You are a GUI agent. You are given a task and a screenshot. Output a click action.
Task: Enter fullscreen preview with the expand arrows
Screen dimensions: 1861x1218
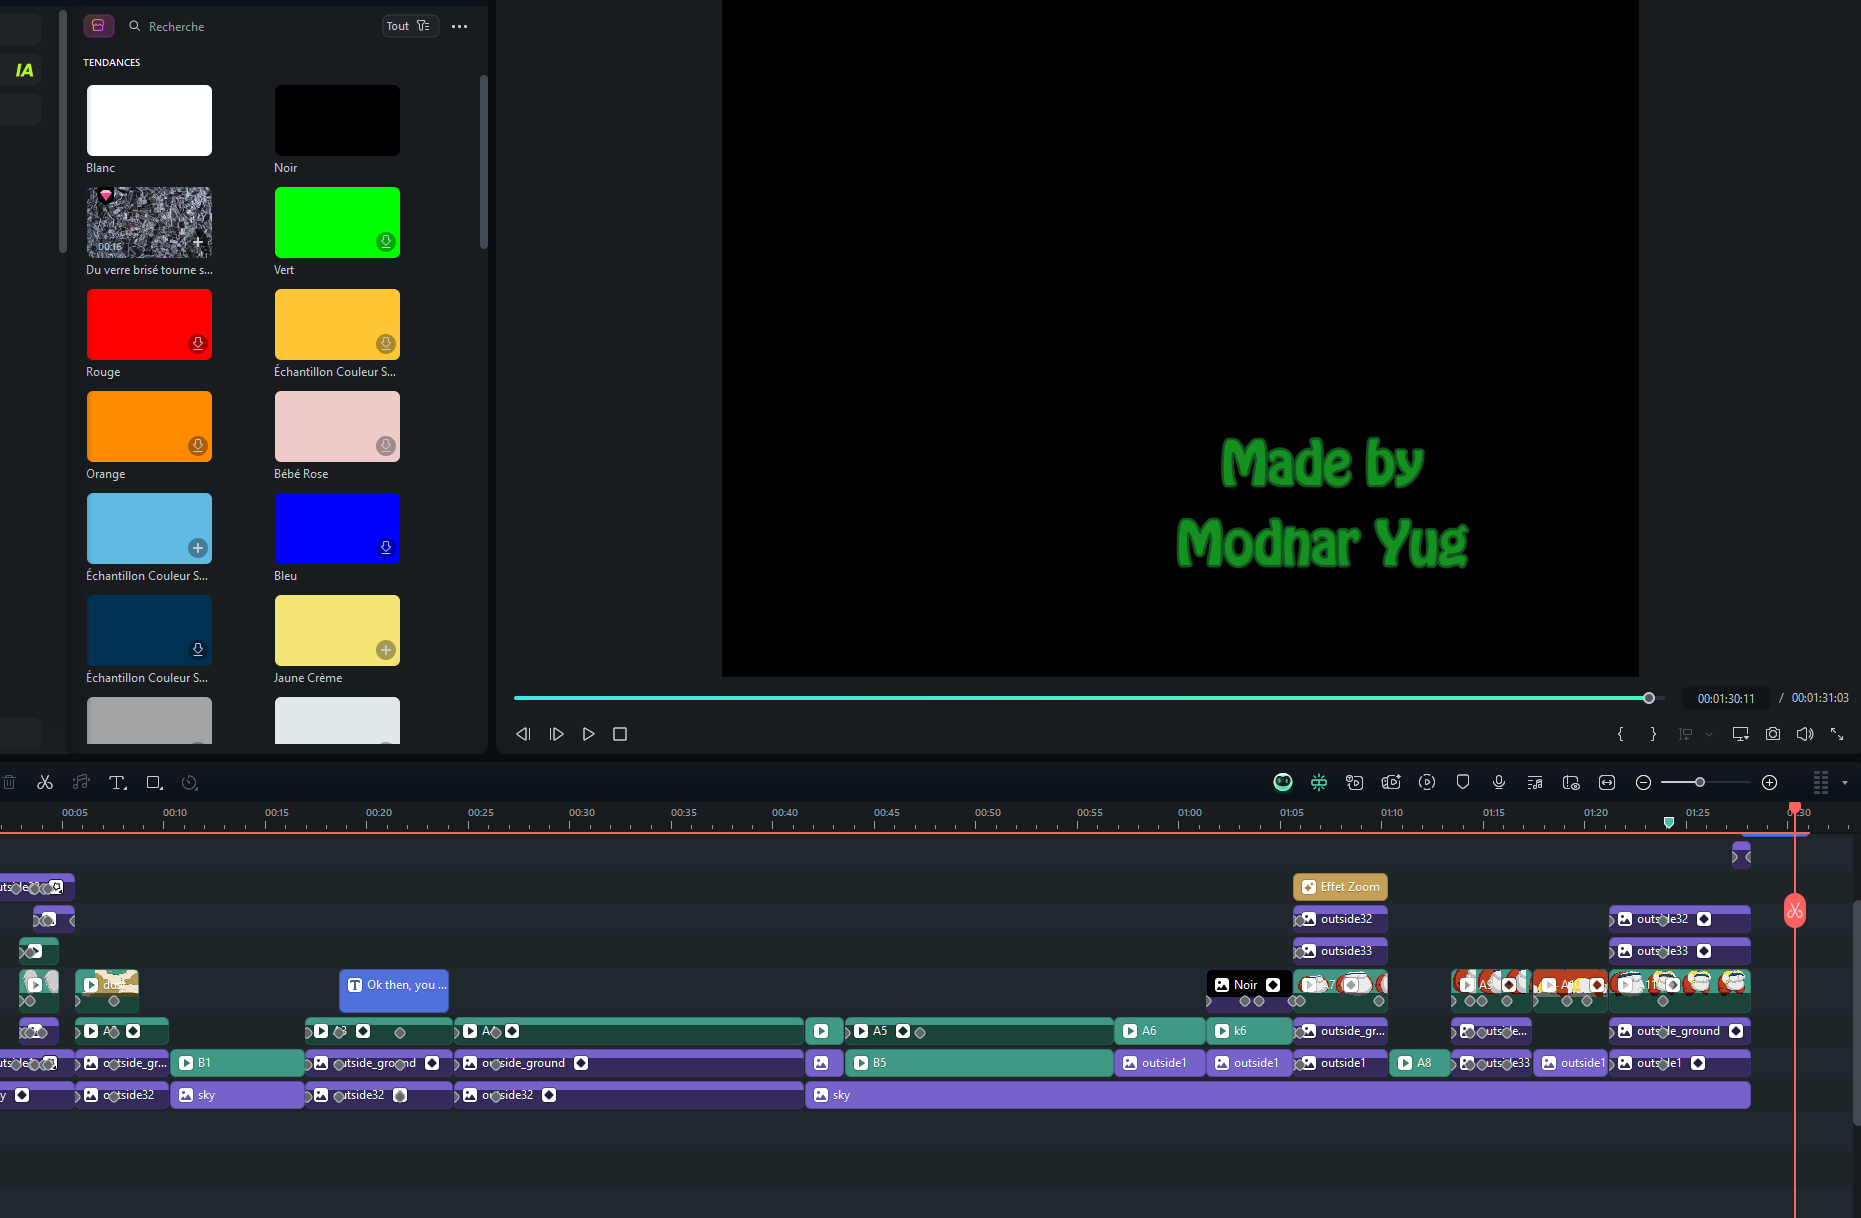click(1837, 734)
